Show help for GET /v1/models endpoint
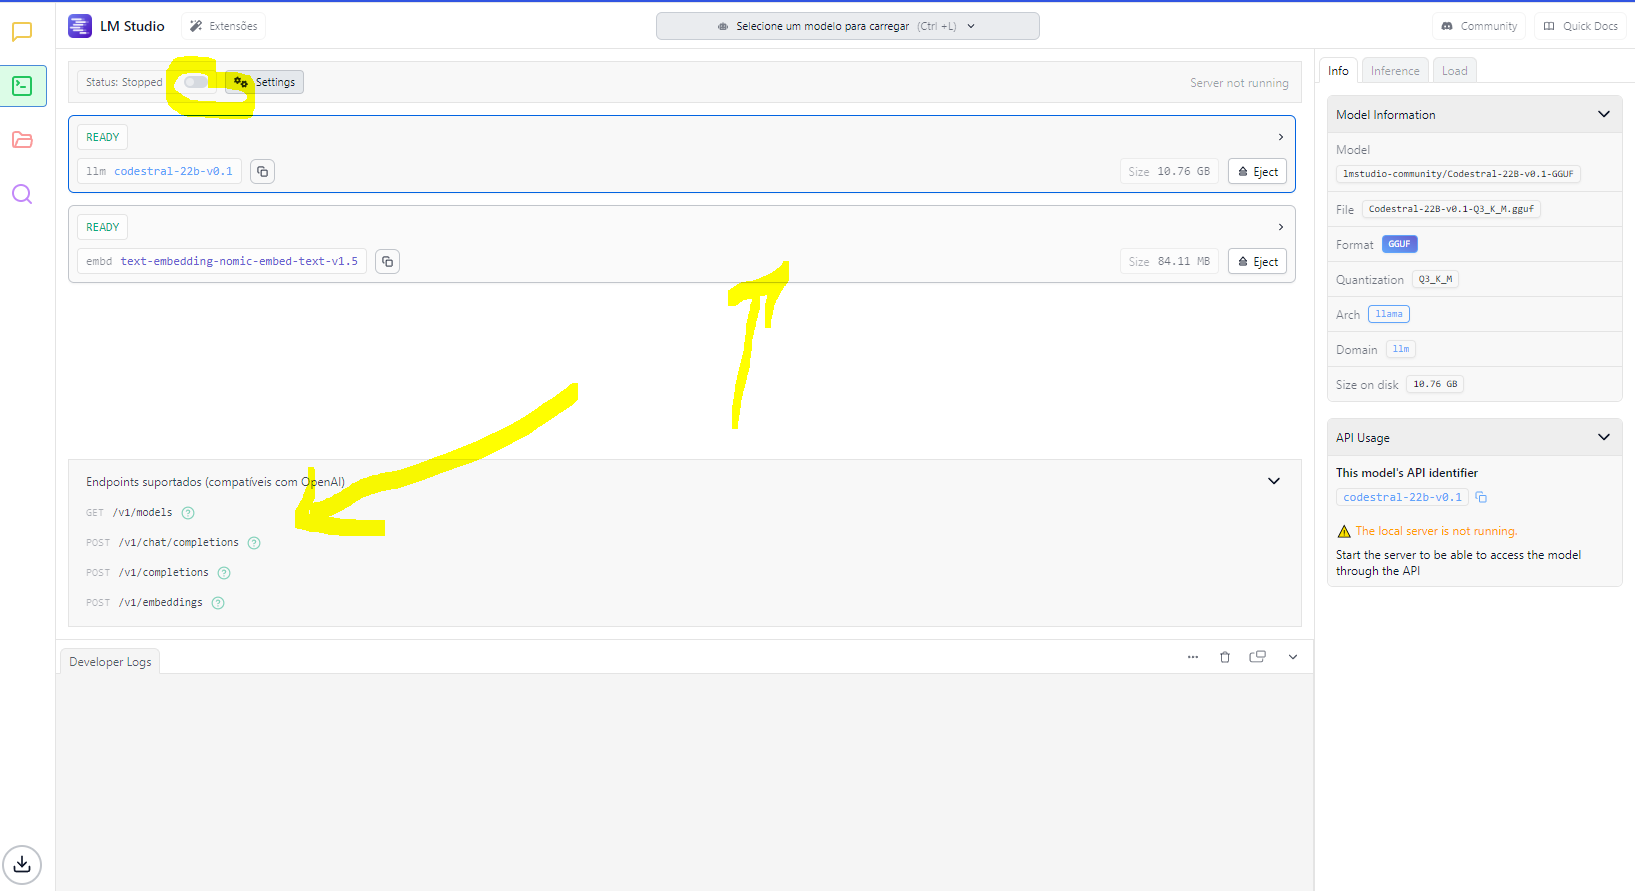This screenshot has width=1635, height=891. (x=188, y=513)
